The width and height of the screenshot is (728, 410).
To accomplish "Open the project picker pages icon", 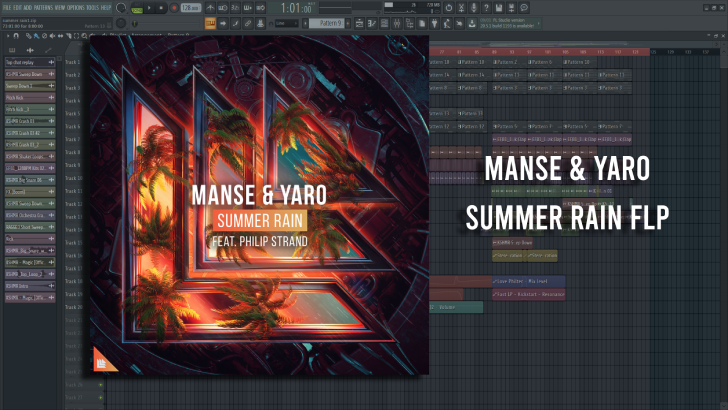I will (422, 23).
